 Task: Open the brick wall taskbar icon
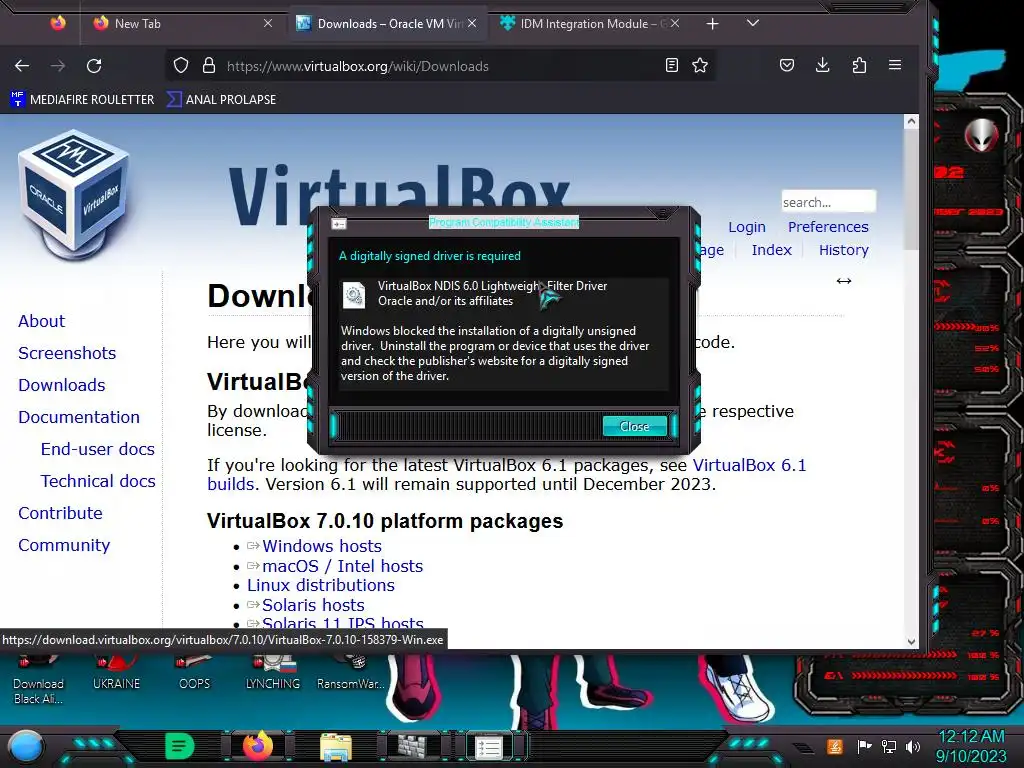(x=413, y=746)
